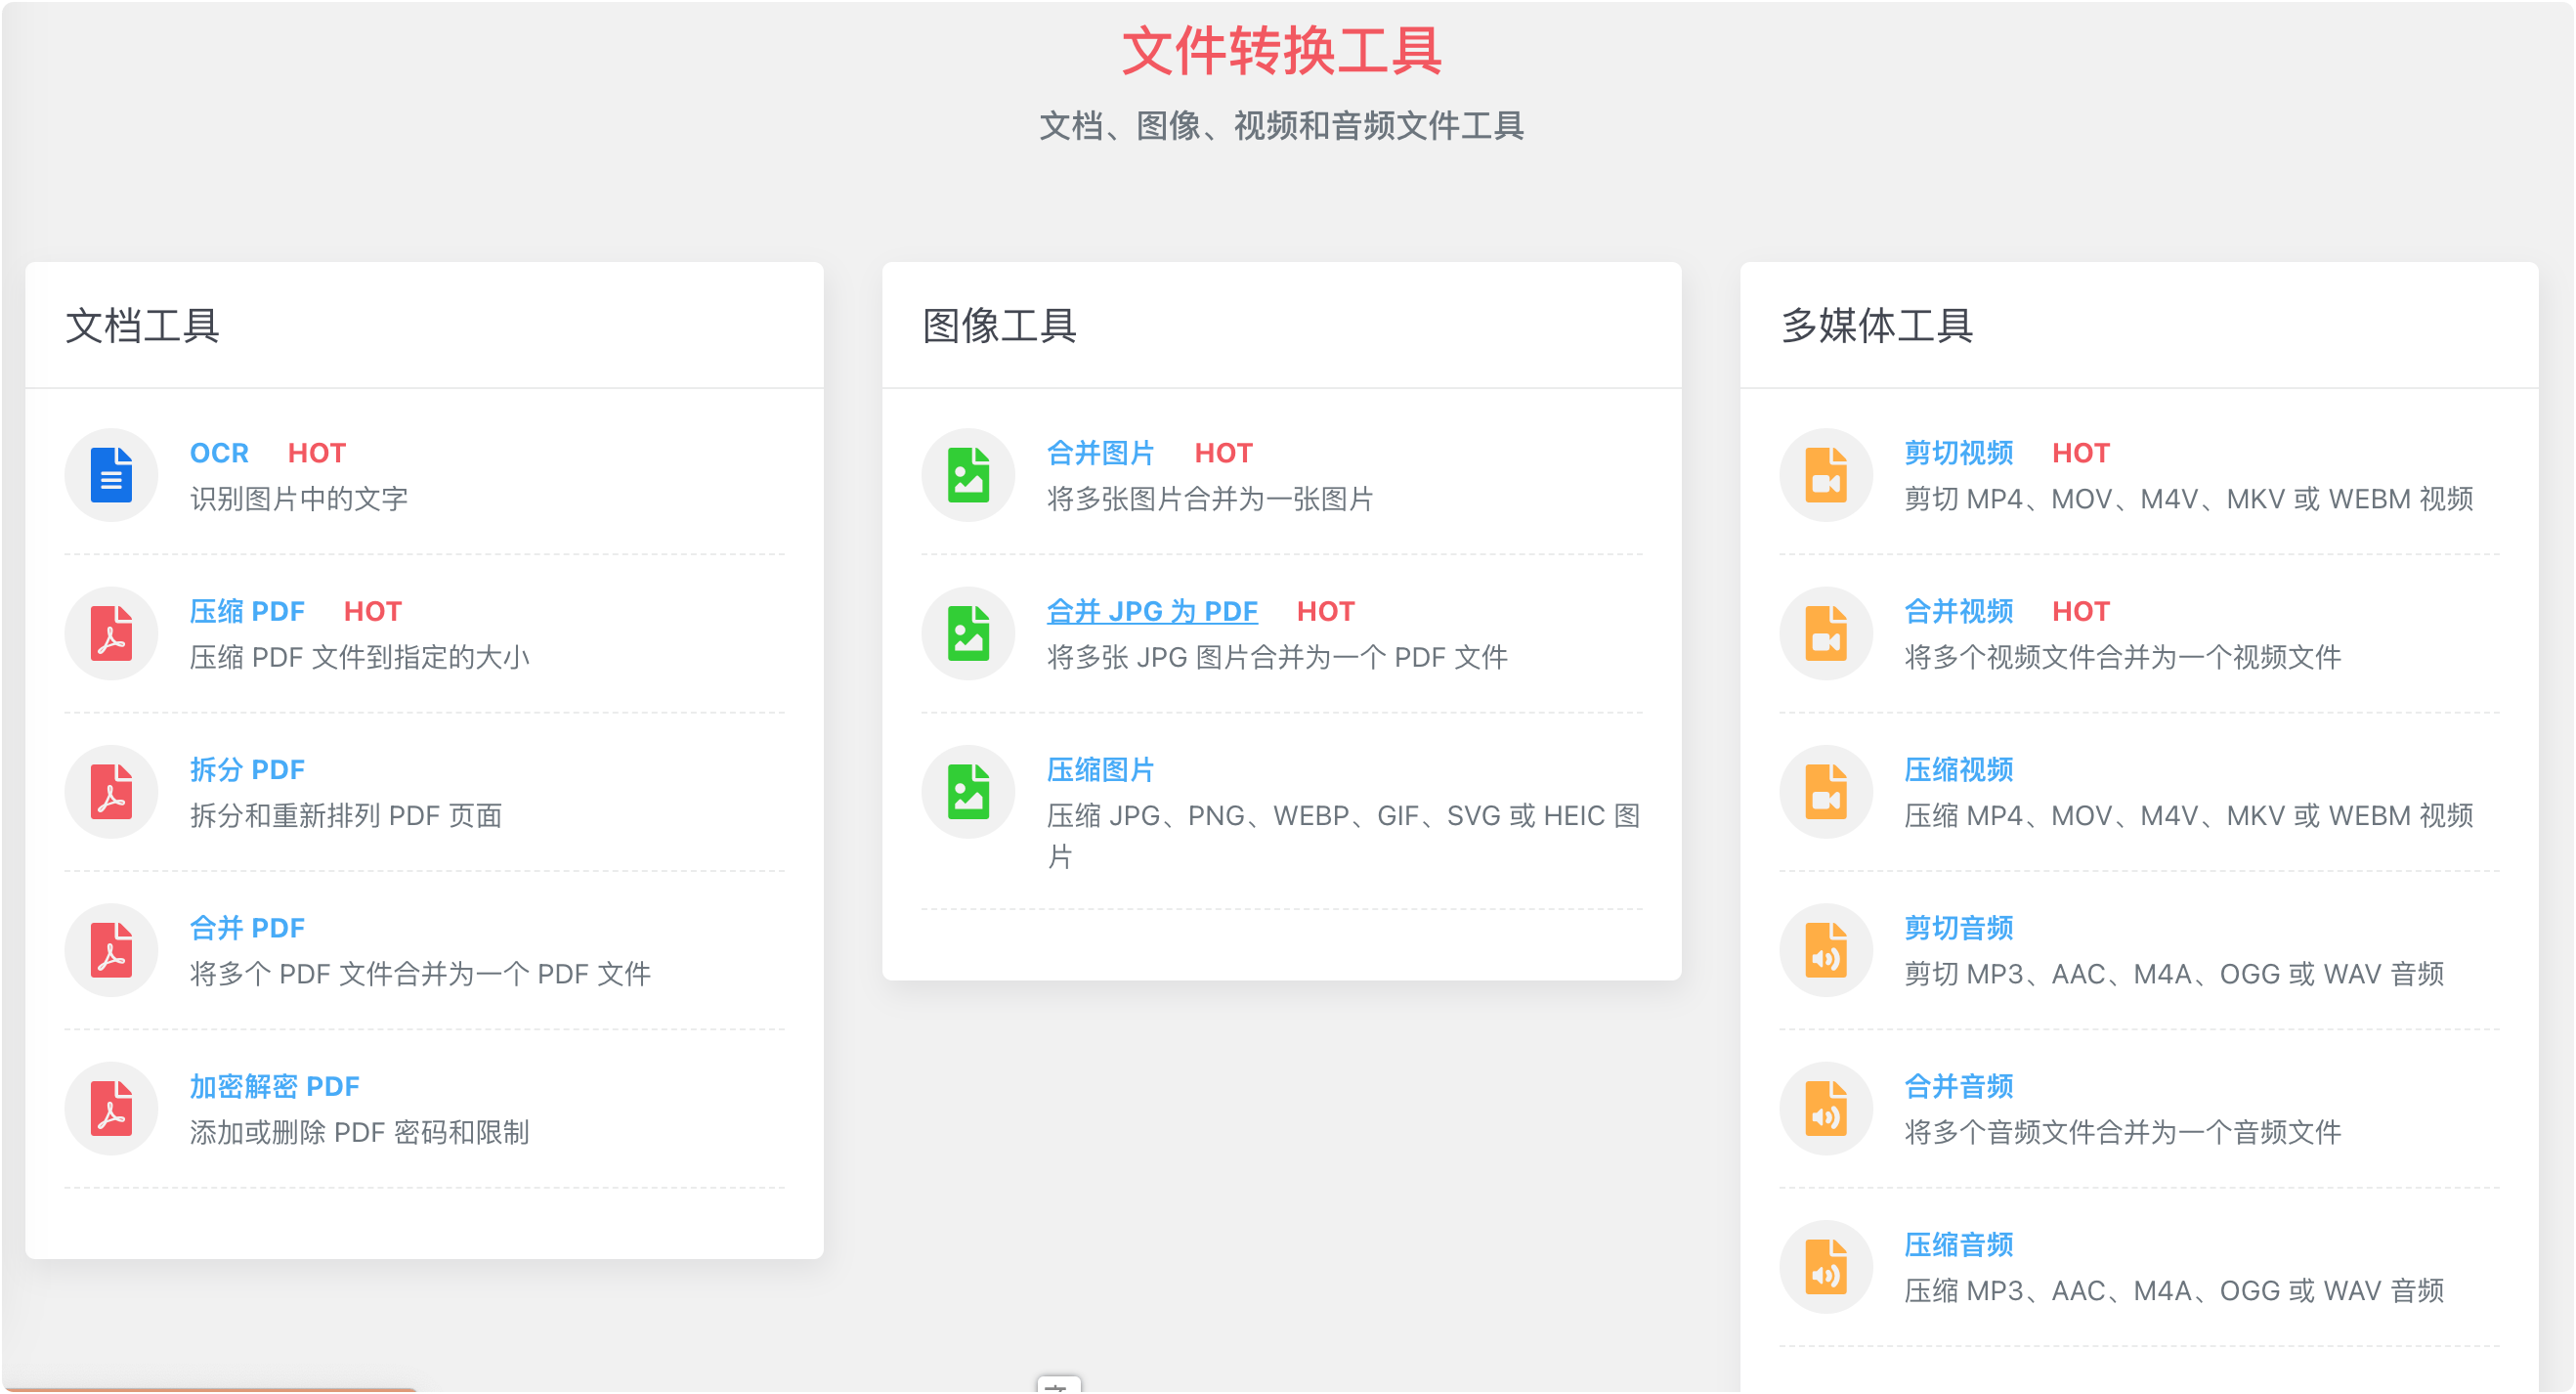
Task: Click description 将多张图片合并为一张图片
Action: (1210, 499)
